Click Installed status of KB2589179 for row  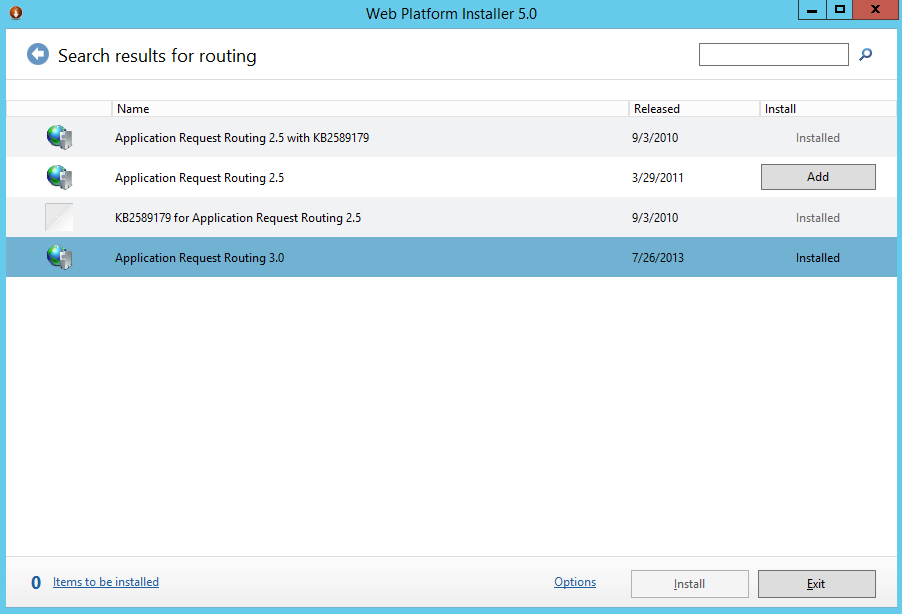click(x=817, y=218)
